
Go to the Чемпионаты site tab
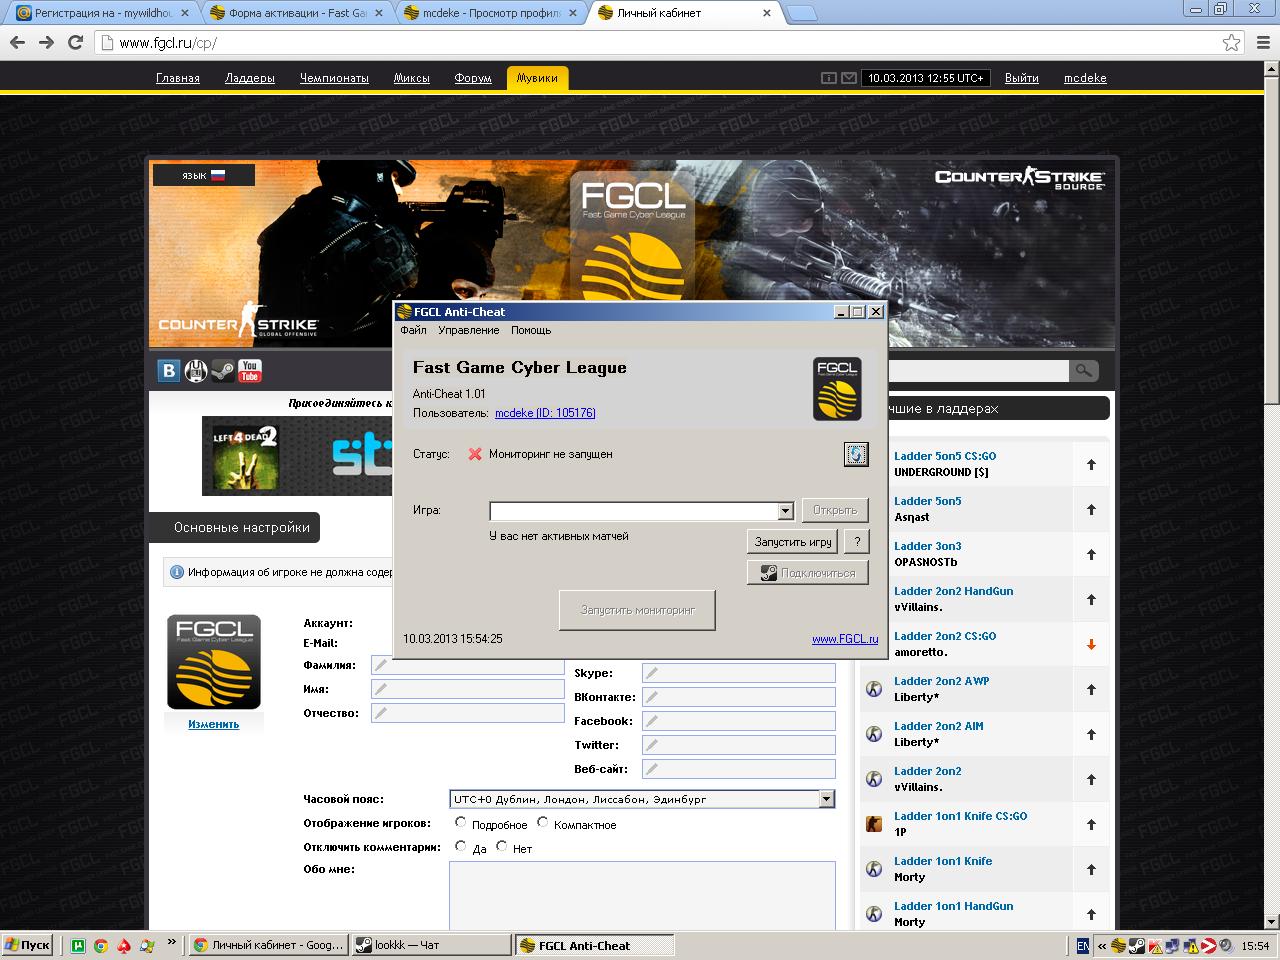[334, 78]
